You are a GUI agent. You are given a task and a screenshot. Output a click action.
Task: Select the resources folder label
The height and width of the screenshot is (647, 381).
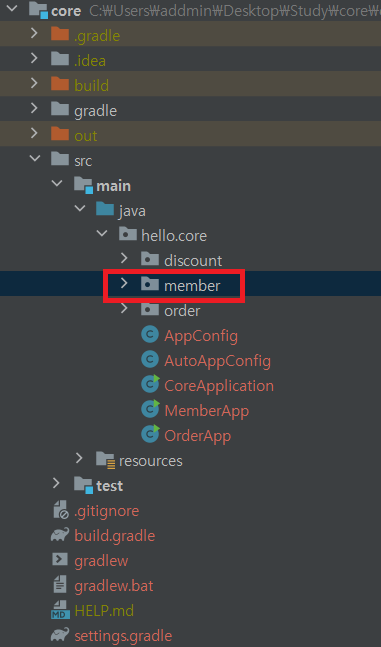click(151, 460)
